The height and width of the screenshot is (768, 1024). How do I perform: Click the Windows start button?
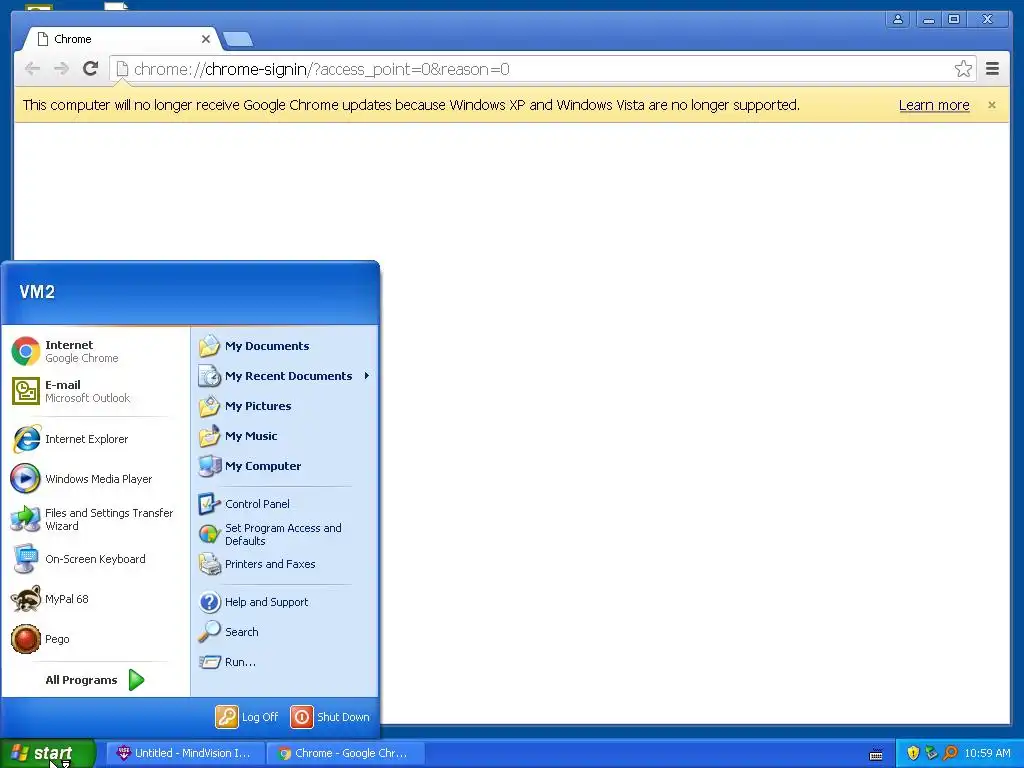point(48,753)
